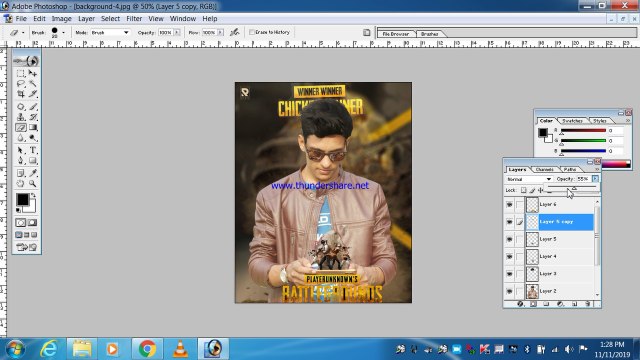Open the Image menu
640x360 pixels.
pos(62,19)
